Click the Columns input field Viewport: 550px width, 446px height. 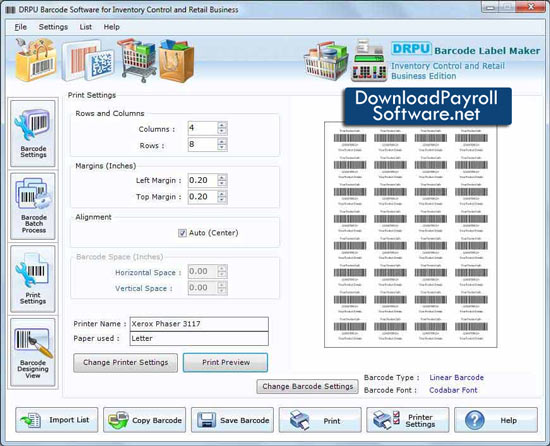tap(203, 128)
